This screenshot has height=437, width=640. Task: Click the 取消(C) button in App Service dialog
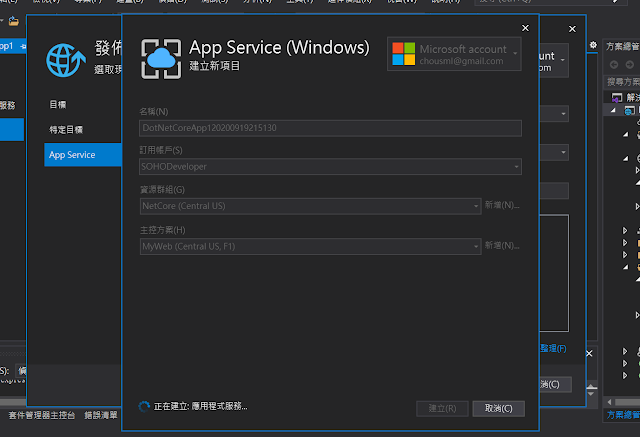[x=498, y=408]
